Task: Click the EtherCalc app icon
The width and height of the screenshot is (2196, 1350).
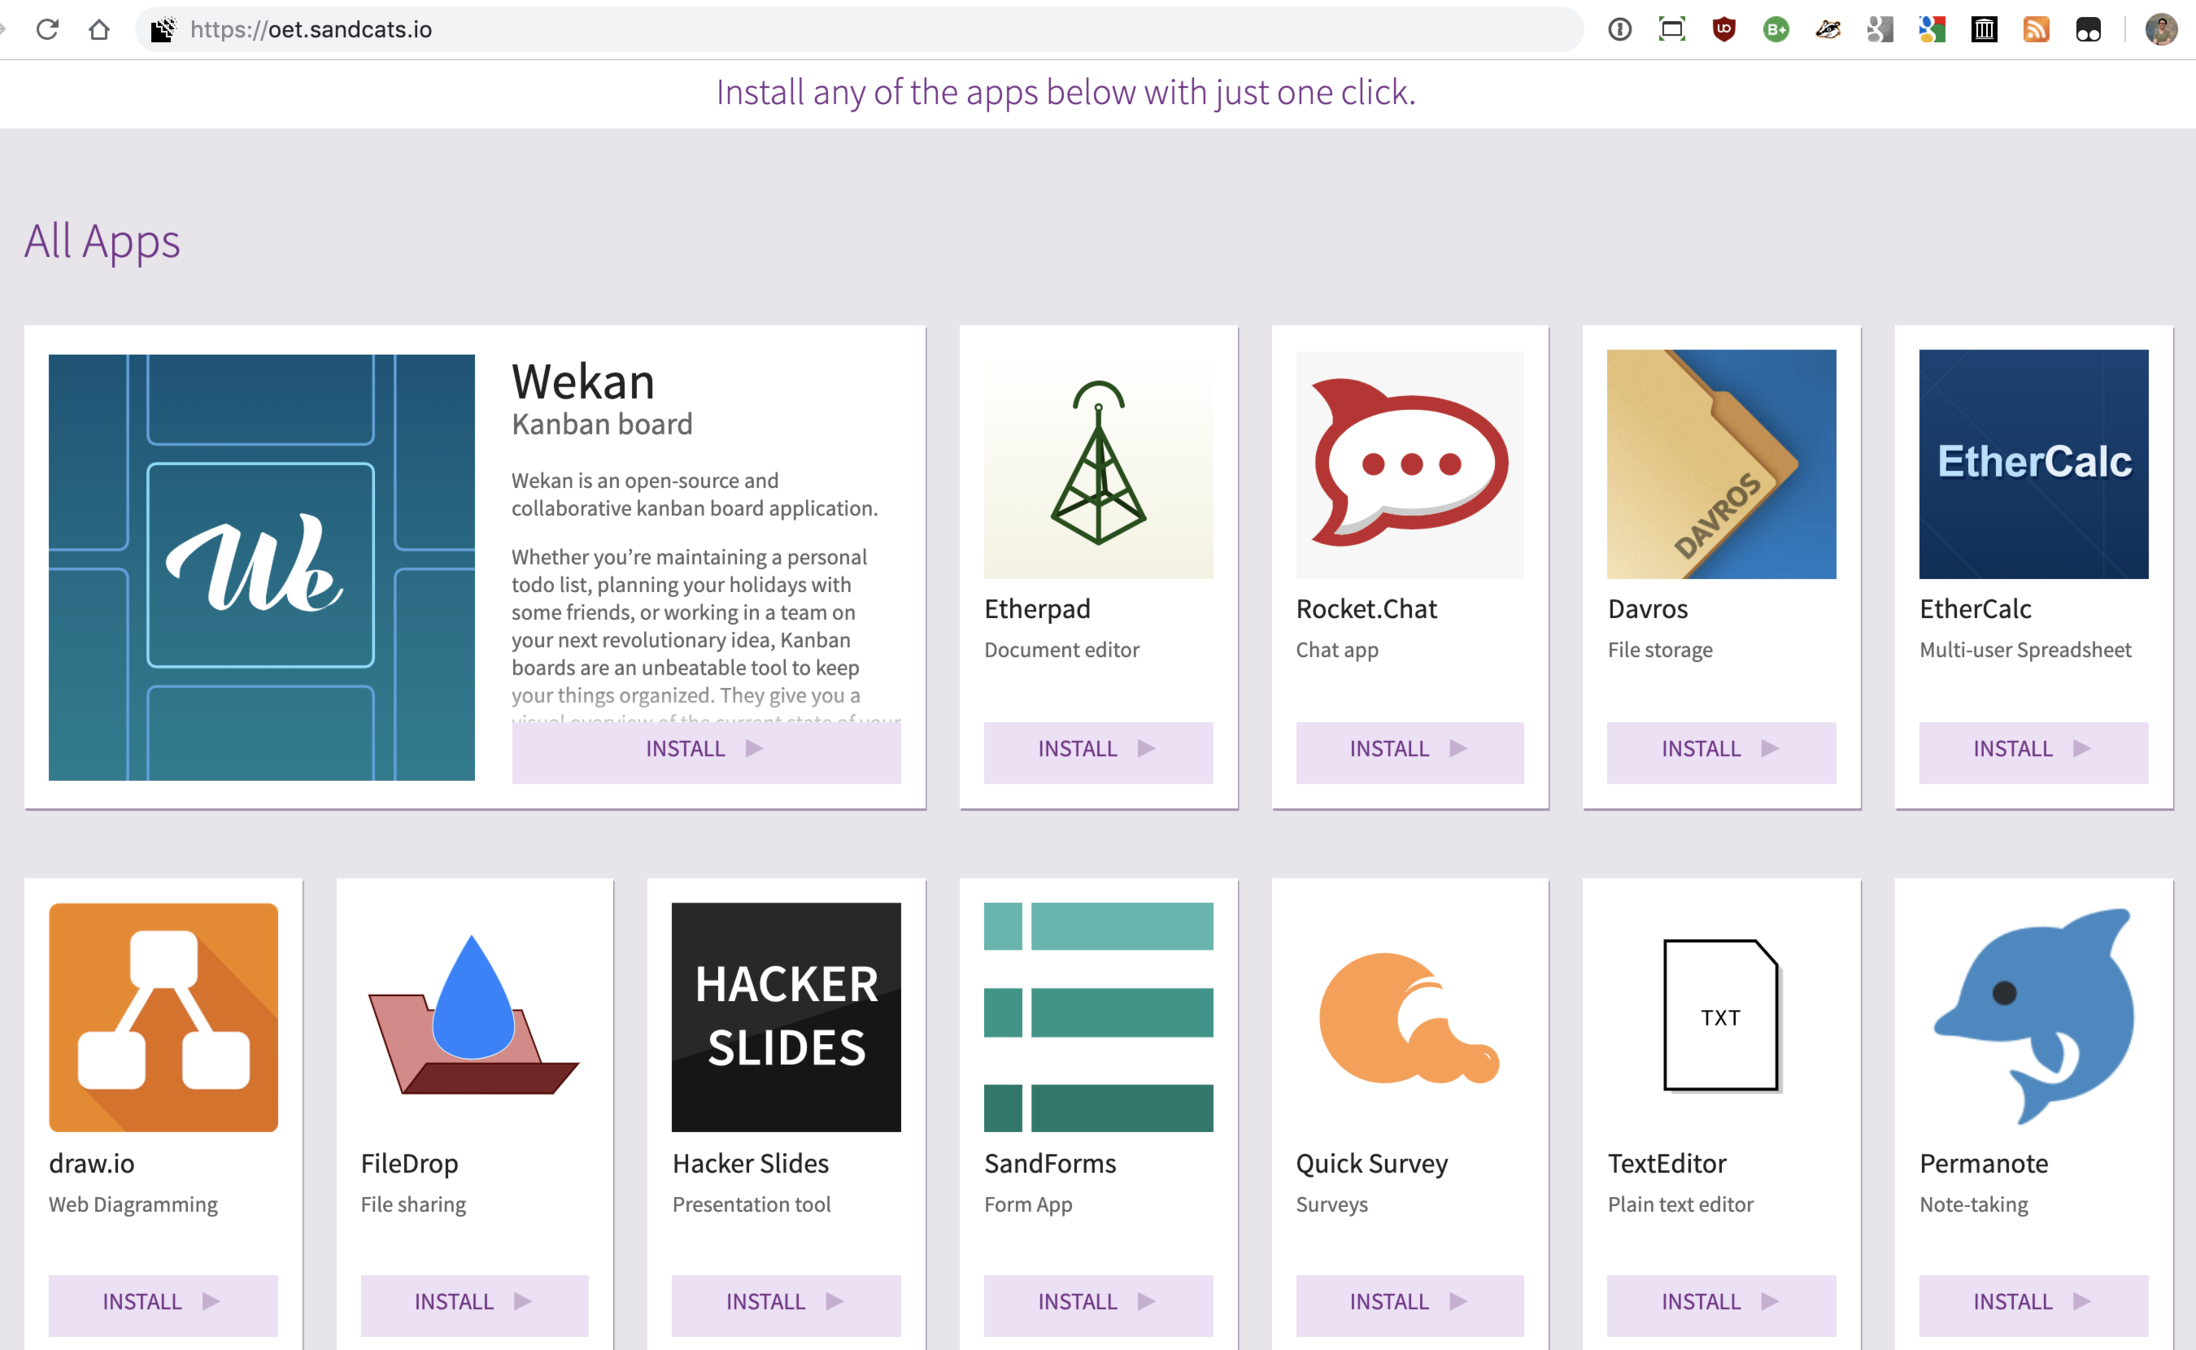Action: click(x=2032, y=464)
